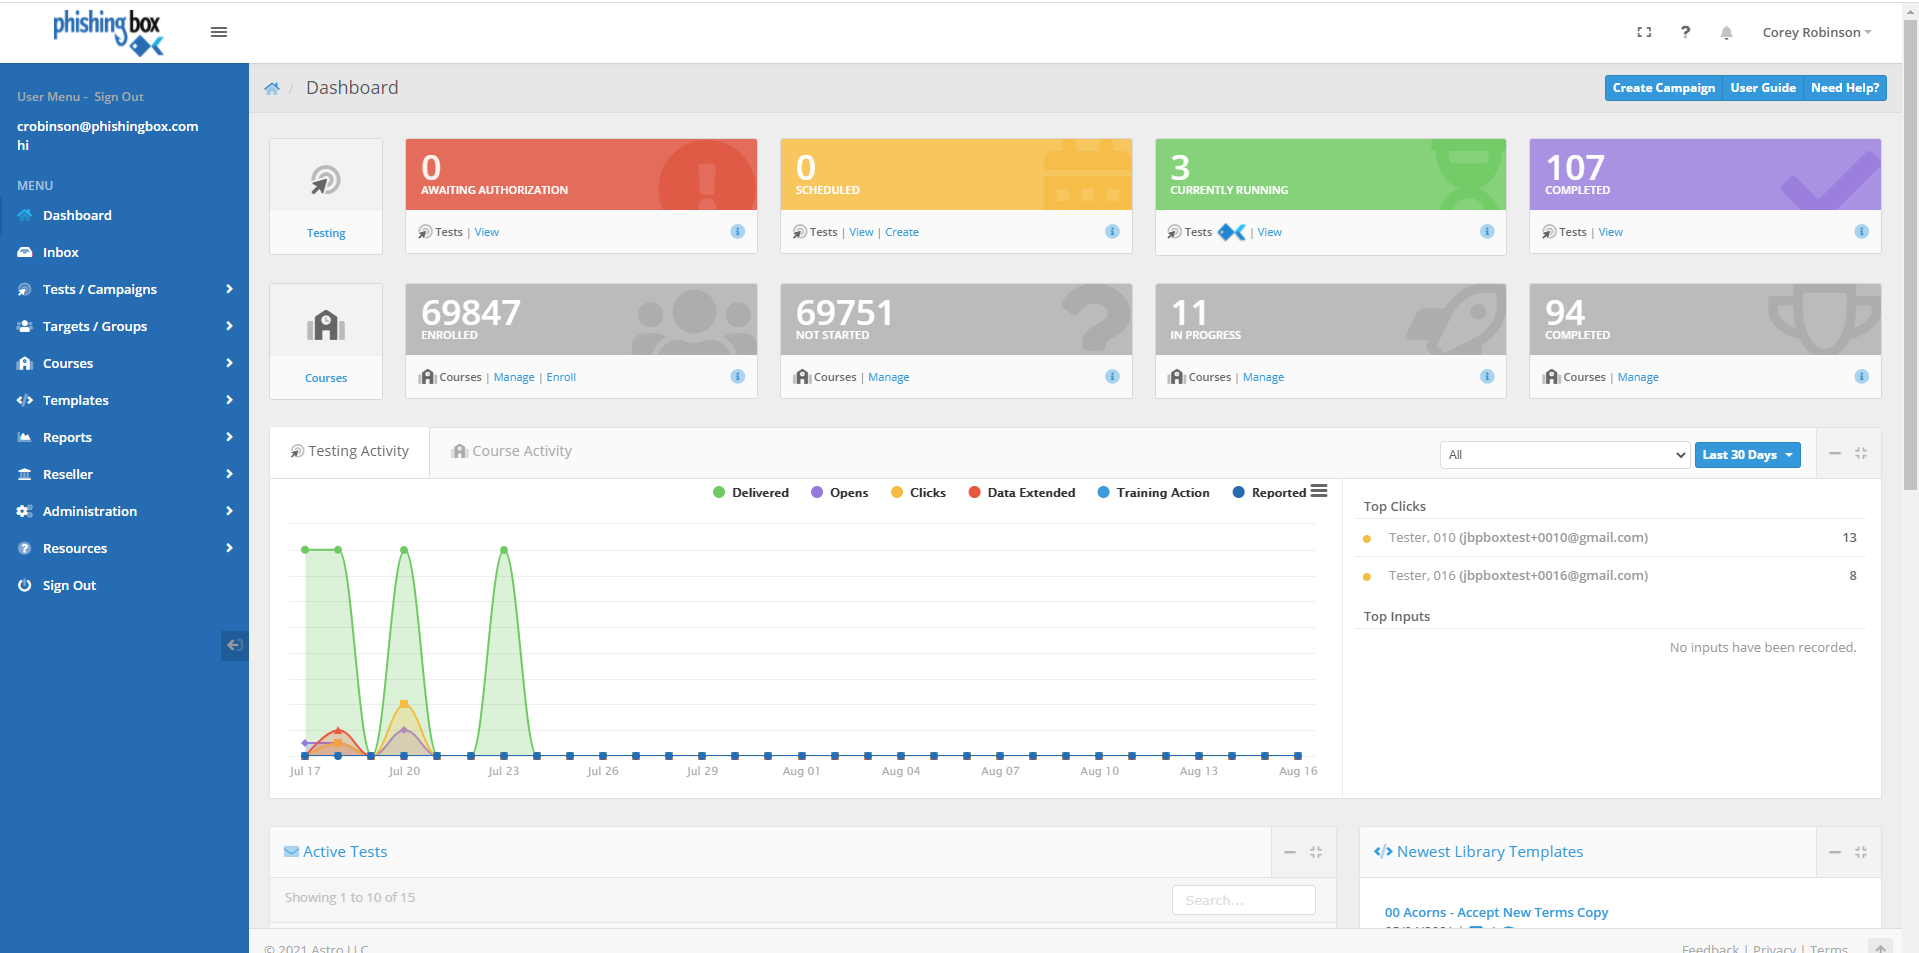1919x953 pixels.
Task: Expand the Active Tests panel fullscreen
Action: [x=1316, y=852]
